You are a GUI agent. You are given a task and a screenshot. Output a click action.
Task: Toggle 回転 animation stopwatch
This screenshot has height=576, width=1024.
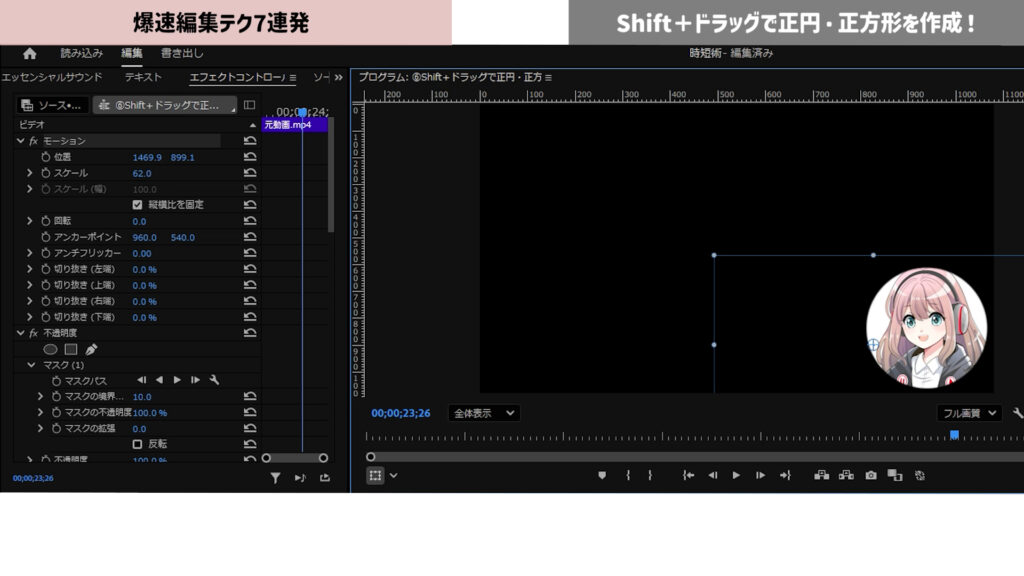coord(46,221)
